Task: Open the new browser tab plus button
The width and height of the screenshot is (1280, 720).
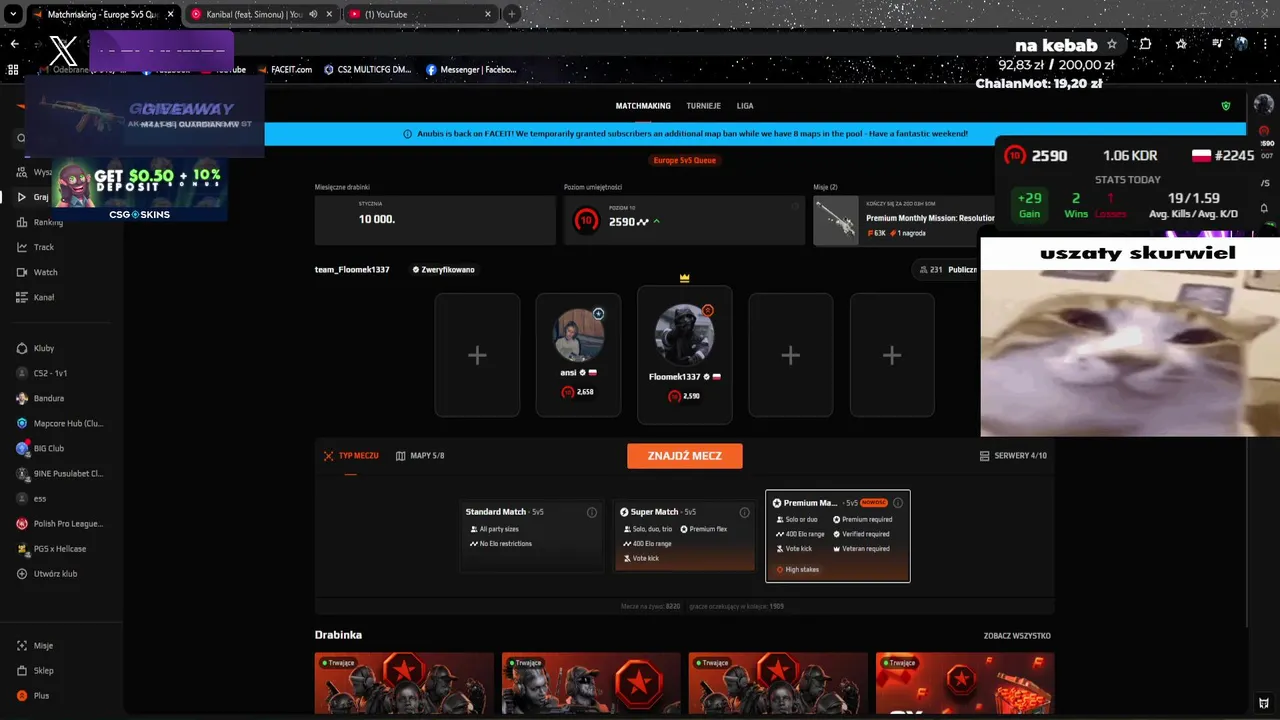Action: coord(512,14)
